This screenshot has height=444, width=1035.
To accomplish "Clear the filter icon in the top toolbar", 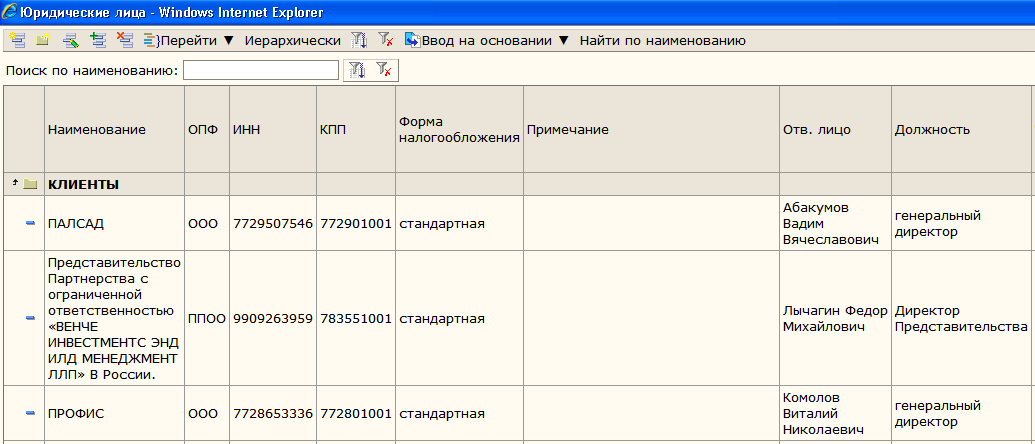I will (386, 40).
